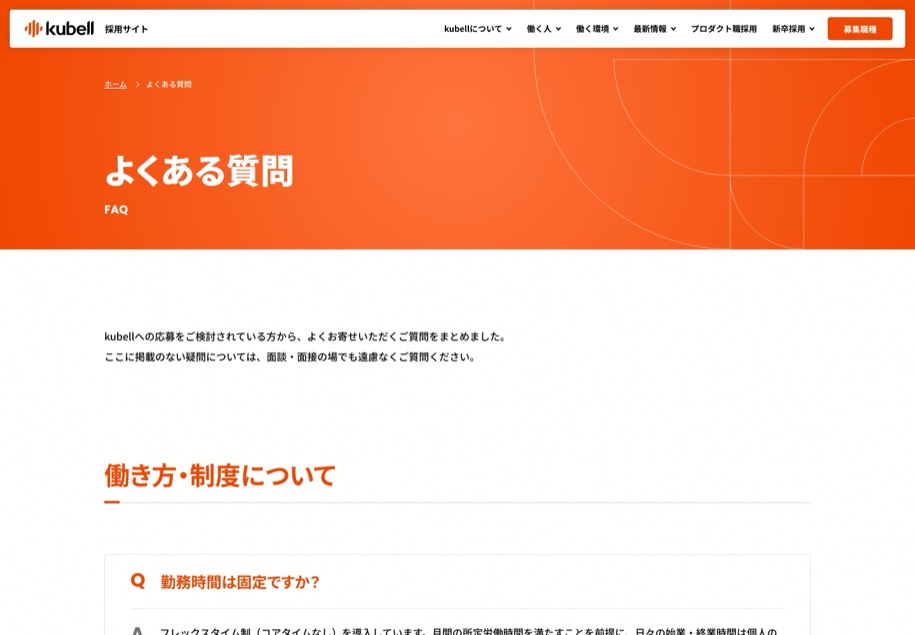Expand the 働く環境 chevron arrow
The width and height of the screenshot is (915, 635).
616,29
